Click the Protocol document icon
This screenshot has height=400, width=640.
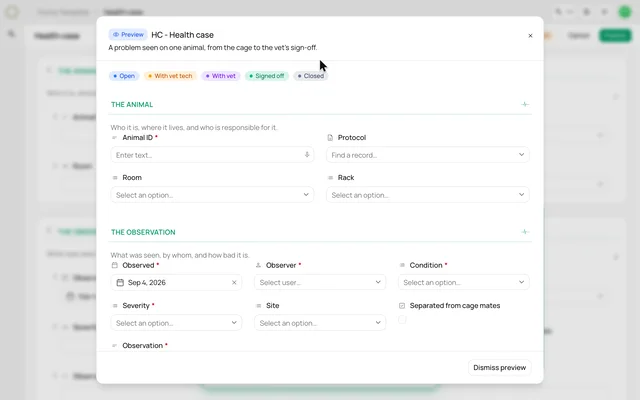[x=330, y=138]
